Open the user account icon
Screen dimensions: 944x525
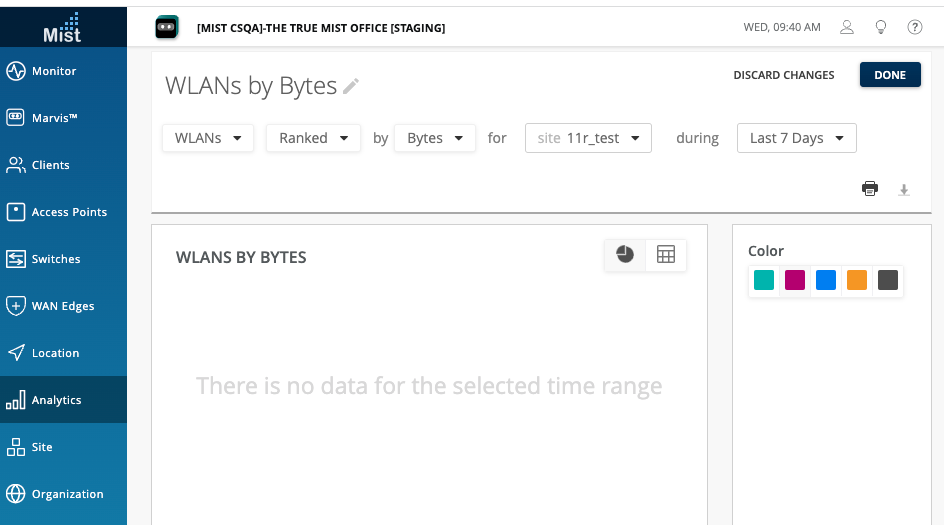847,28
